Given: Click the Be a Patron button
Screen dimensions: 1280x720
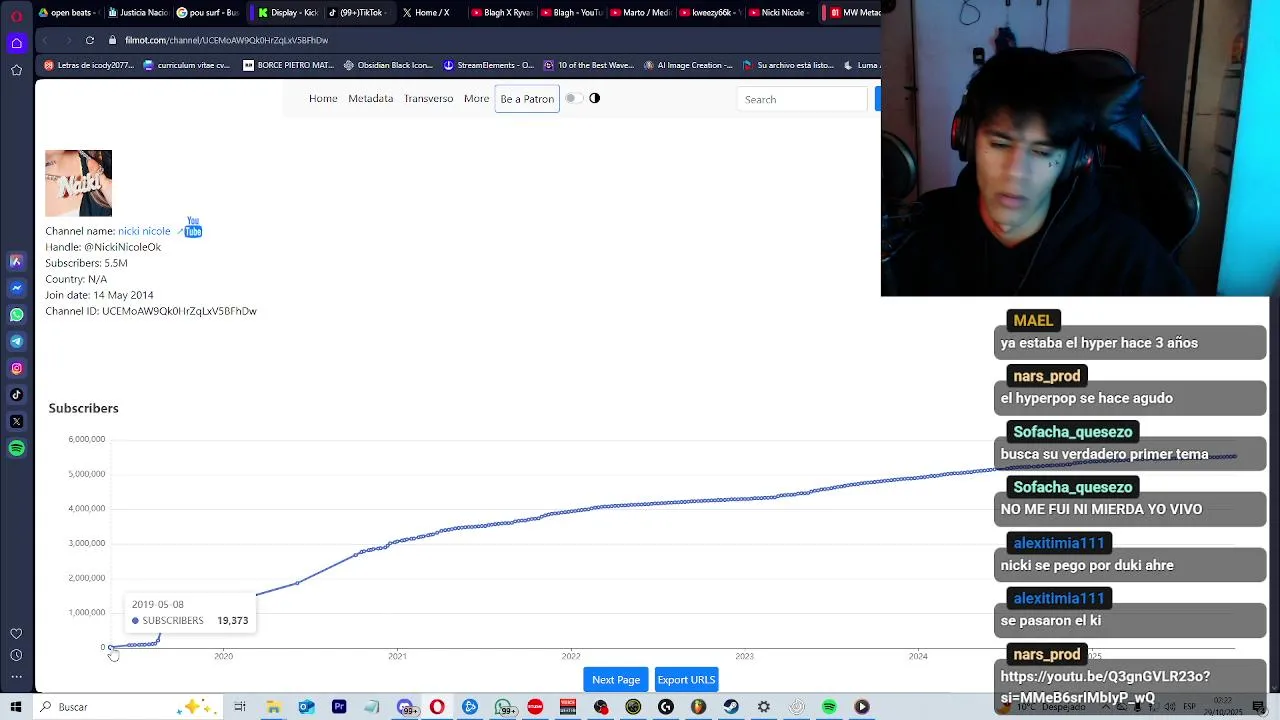Looking at the screenshot, I should (x=527, y=99).
